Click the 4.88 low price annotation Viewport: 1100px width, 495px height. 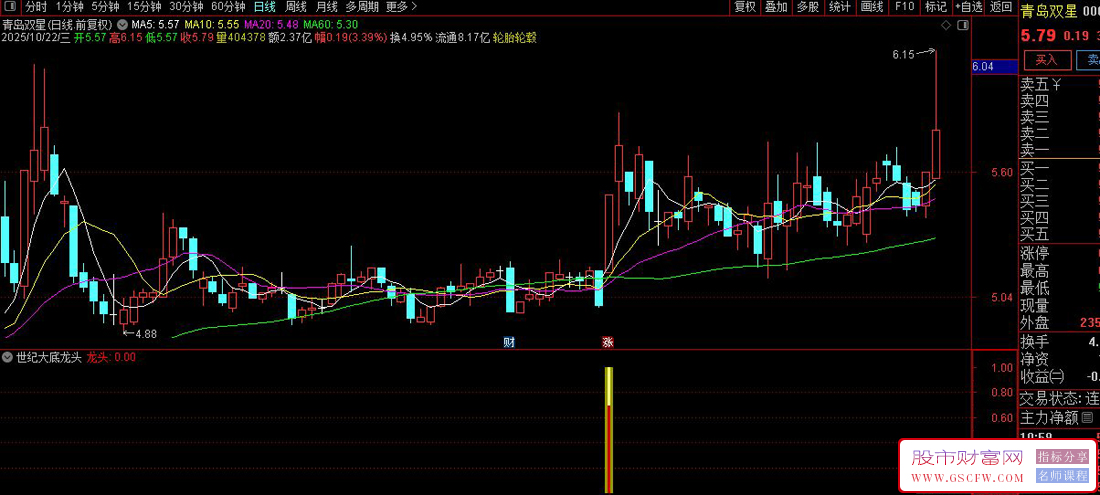click(x=146, y=334)
